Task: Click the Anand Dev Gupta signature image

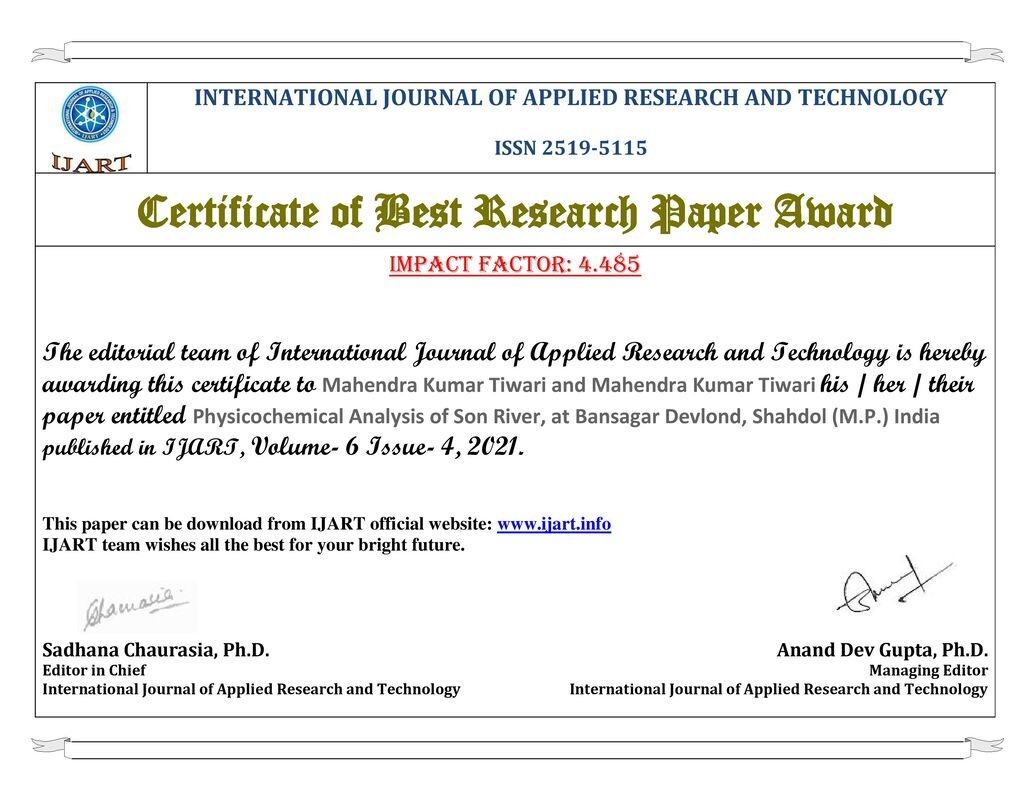Action: [x=894, y=584]
